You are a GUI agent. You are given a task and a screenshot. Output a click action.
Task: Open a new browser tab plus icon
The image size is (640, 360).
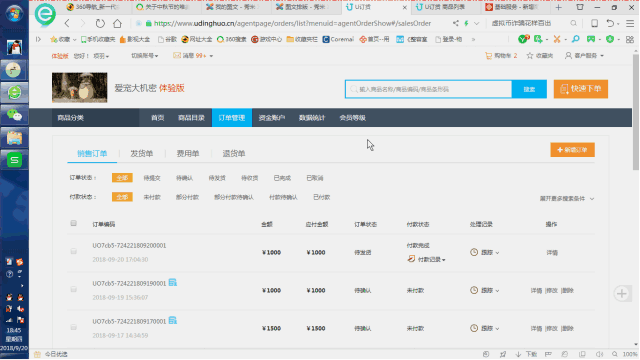coord(558,7)
